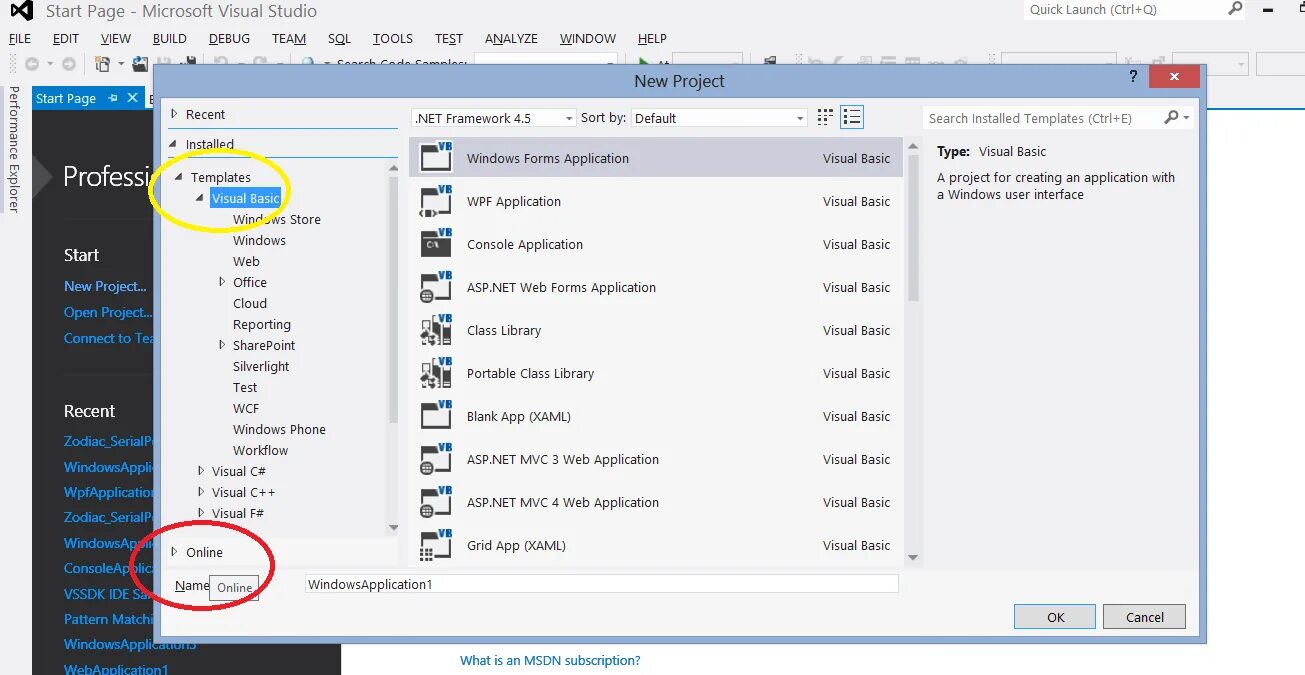Image resolution: width=1305 pixels, height=675 pixels.
Task: Expand the Visual C++ node arrow
Action: (201, 492)
